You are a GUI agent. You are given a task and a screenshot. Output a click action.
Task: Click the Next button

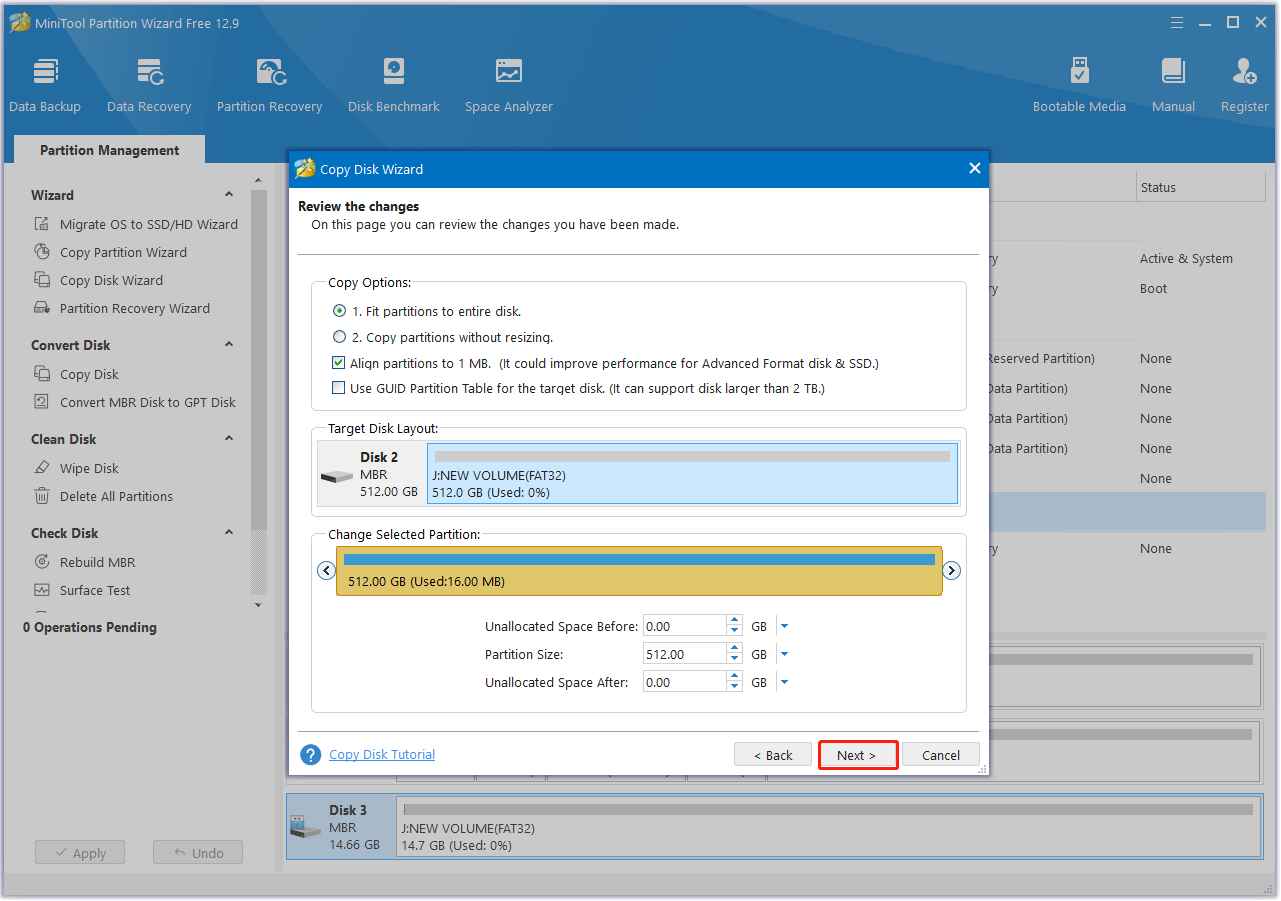pyautogui.click(x=856, y=755)
